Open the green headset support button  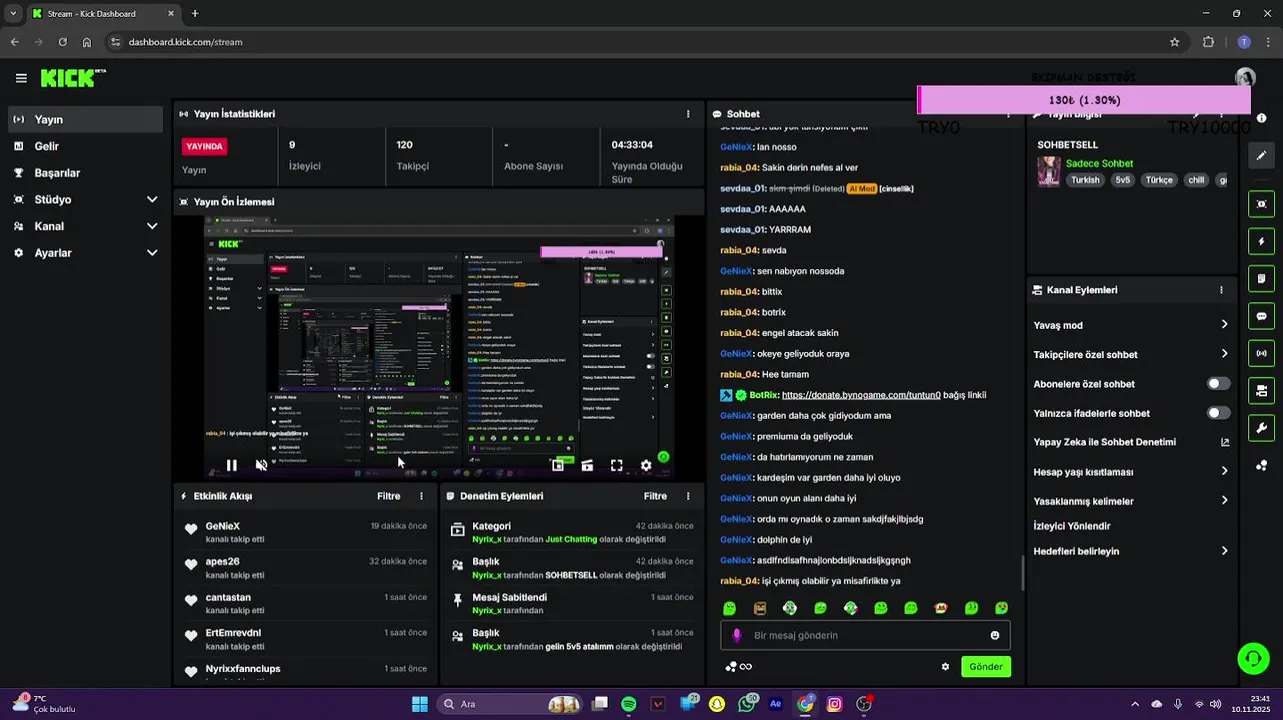(x=1253, y=657)
